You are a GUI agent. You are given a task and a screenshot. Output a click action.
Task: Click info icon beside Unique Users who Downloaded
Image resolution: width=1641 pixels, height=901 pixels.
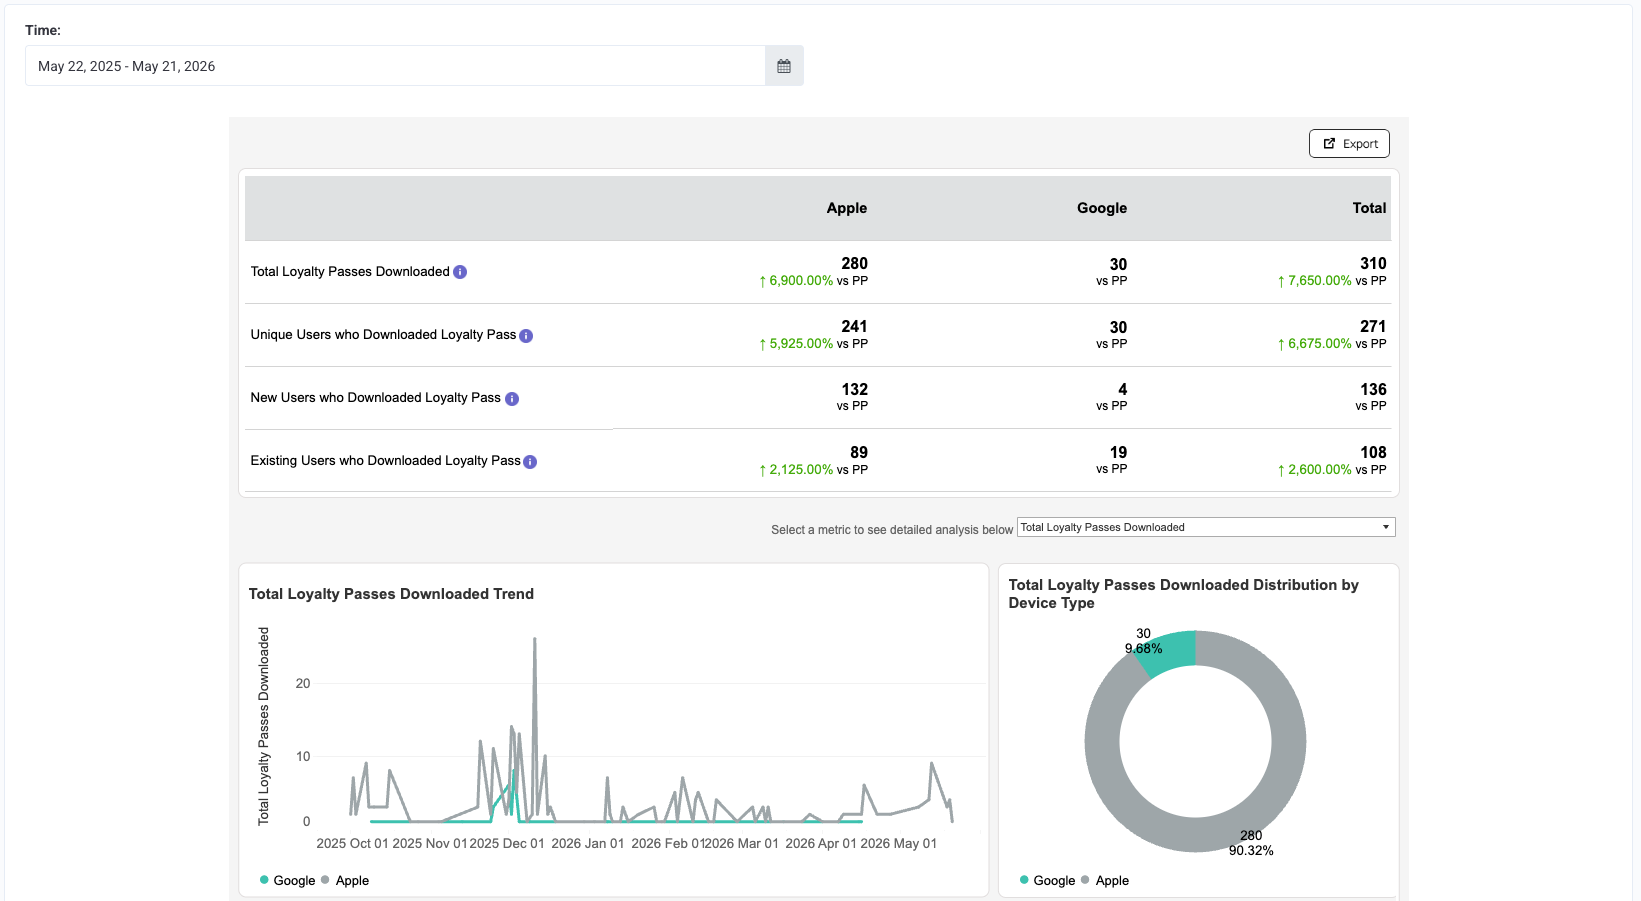tap(526, 336)
